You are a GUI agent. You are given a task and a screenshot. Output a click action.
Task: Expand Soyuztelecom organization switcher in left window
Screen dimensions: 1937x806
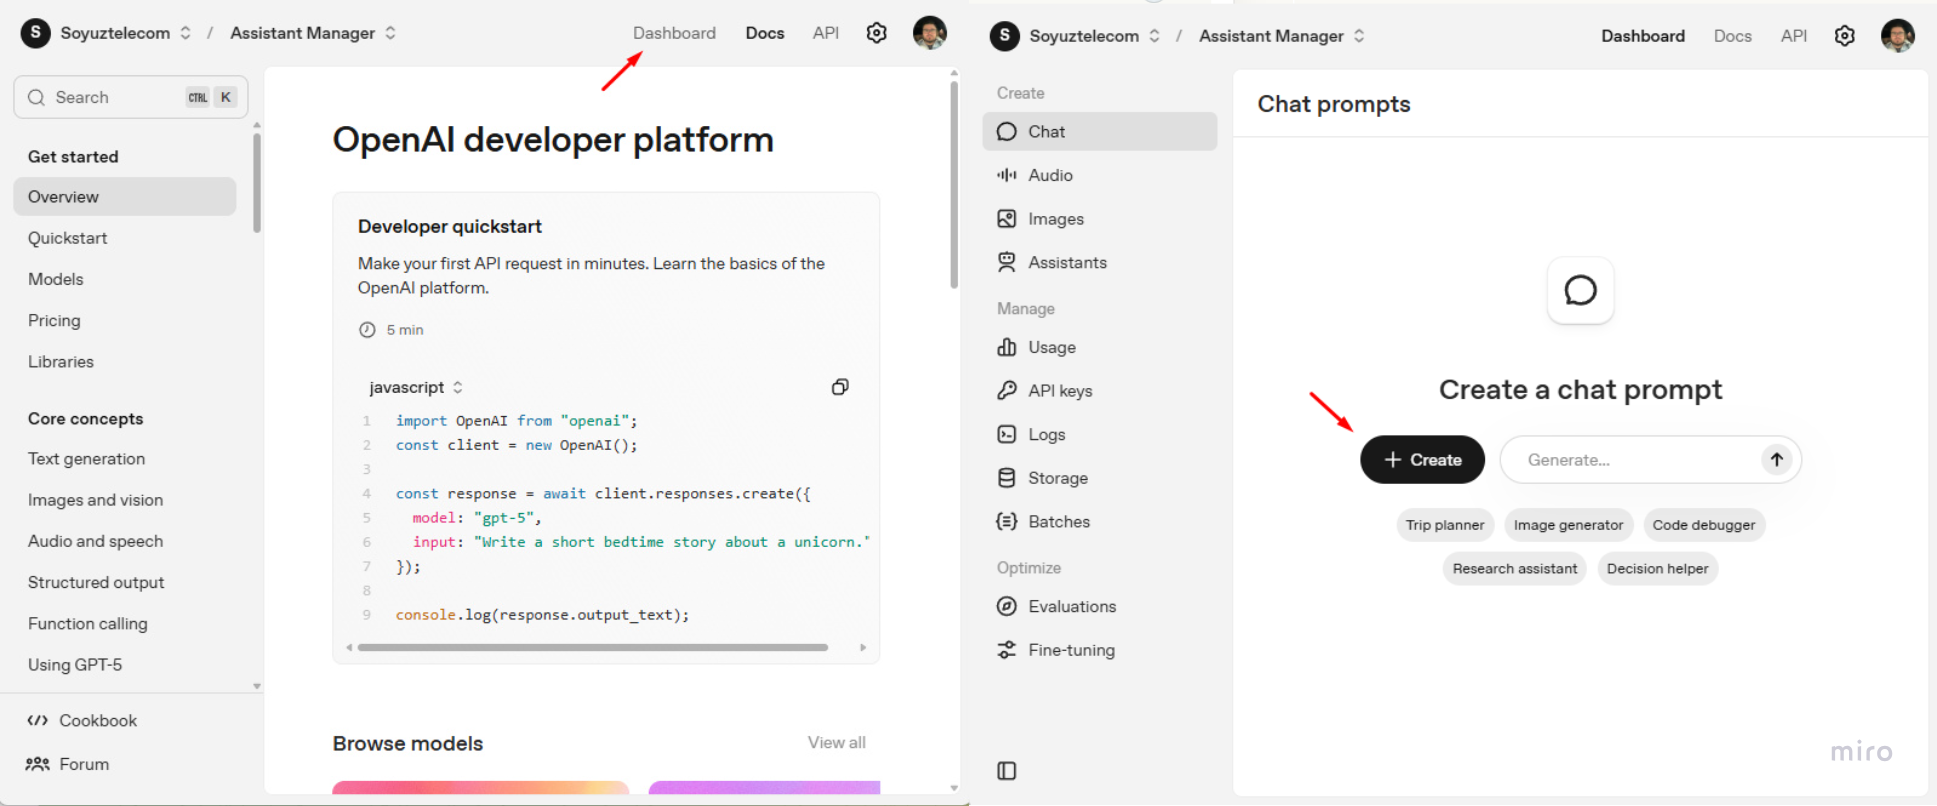[186, 33]
